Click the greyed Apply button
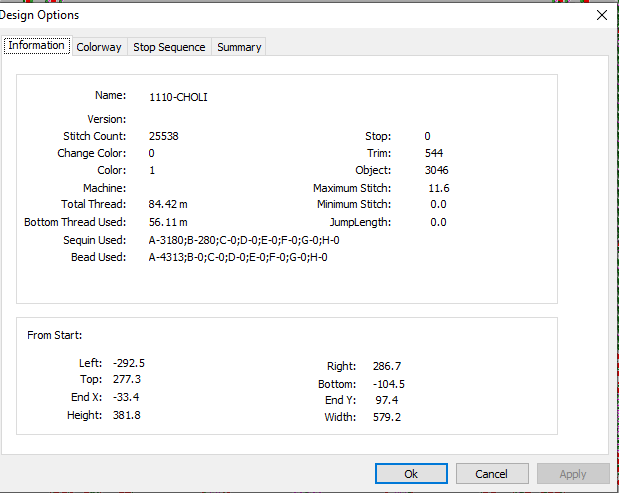Screen dimensions: 619x493 (573, 474)
